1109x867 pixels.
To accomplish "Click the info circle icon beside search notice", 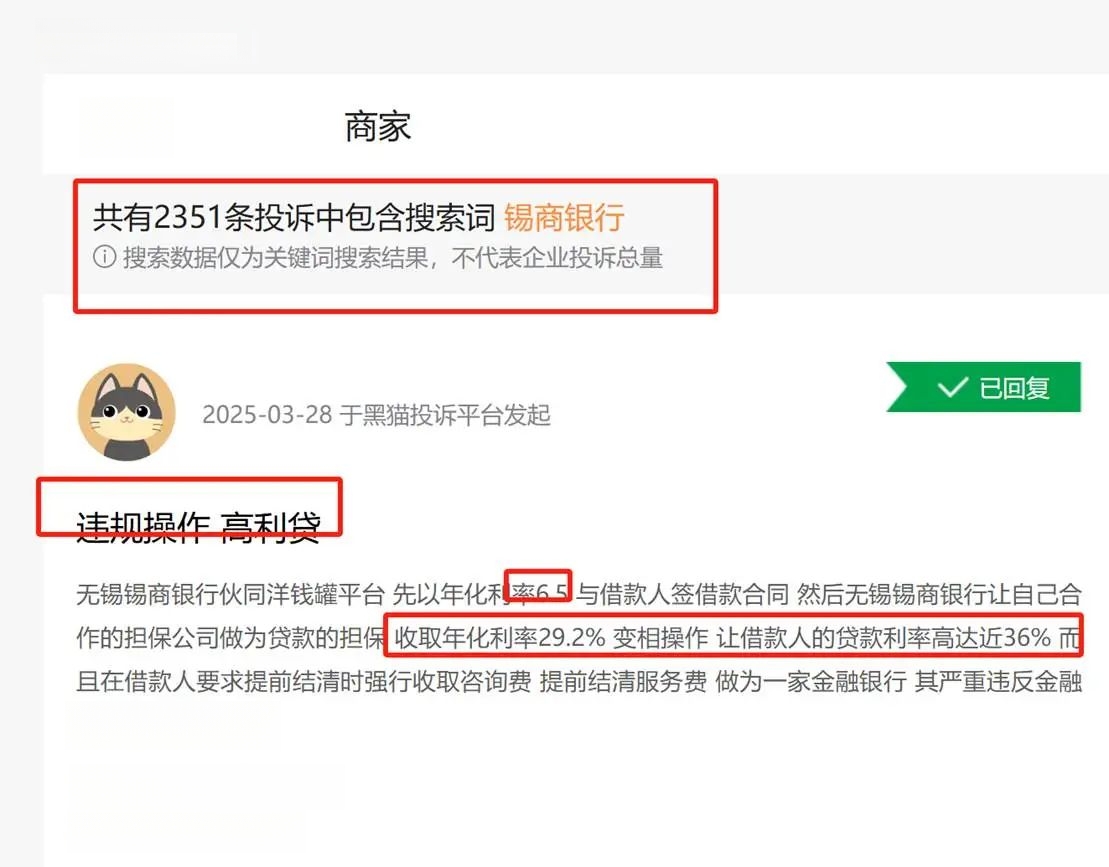I will coord(105,257).
